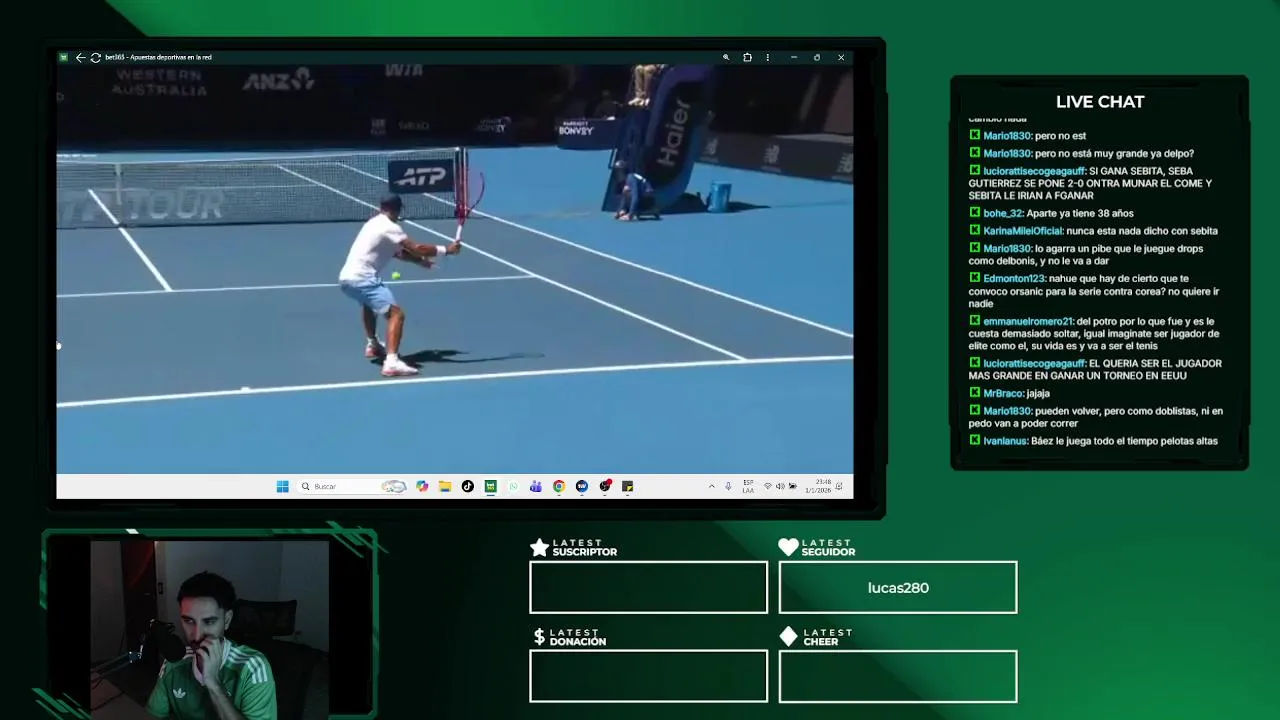The width and height of the screenshot is (1280, 720).
Task: Click the Latest Suscriptor box
Action: point(649,587)
